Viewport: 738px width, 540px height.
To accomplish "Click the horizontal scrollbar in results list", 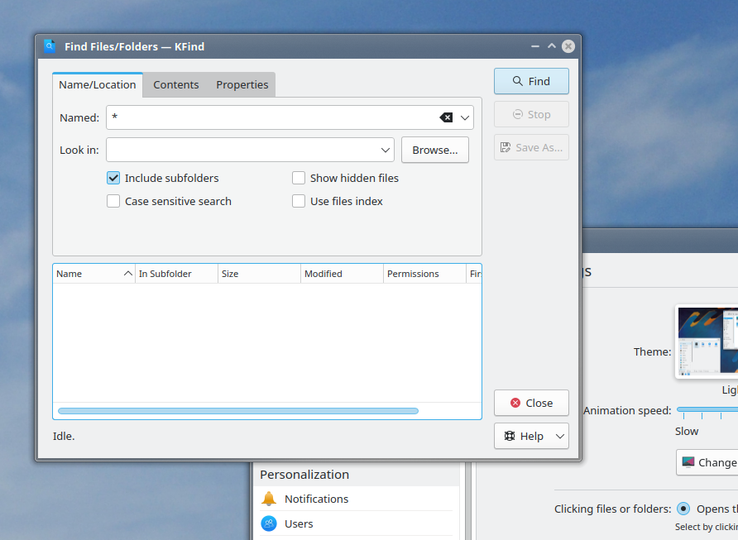I will click(x=238, y=411).
